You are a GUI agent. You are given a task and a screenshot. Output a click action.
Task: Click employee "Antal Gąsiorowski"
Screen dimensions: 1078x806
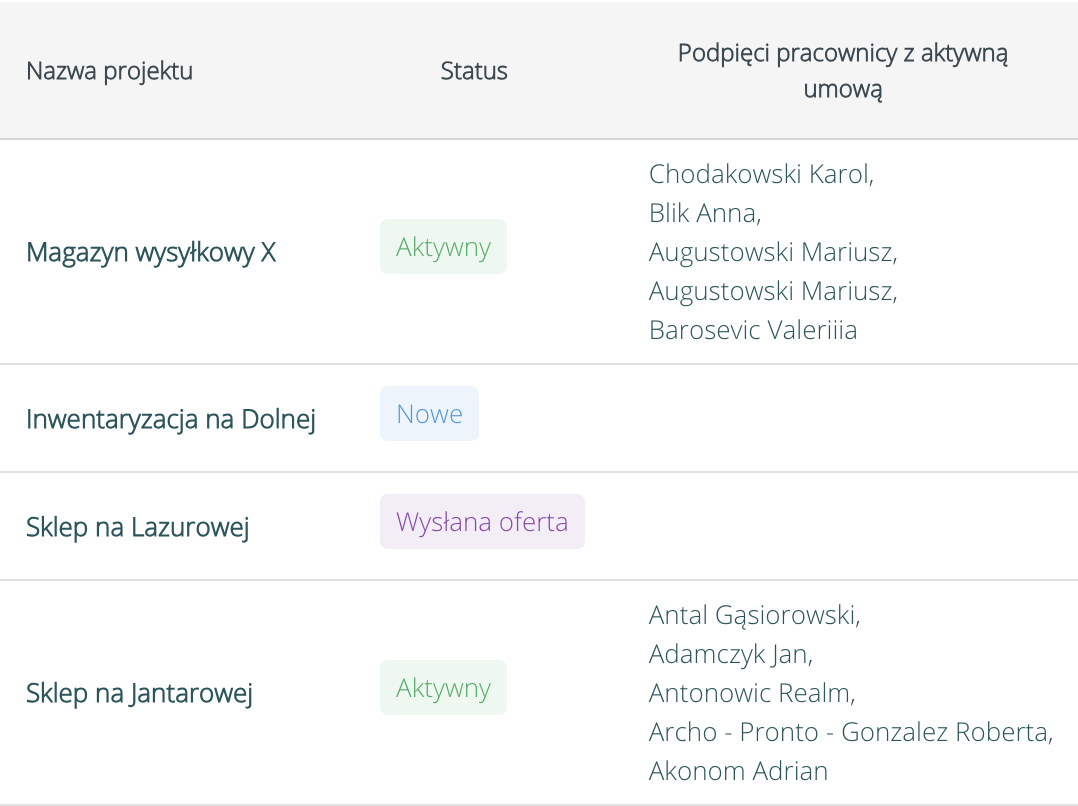(x=755, y=614)
